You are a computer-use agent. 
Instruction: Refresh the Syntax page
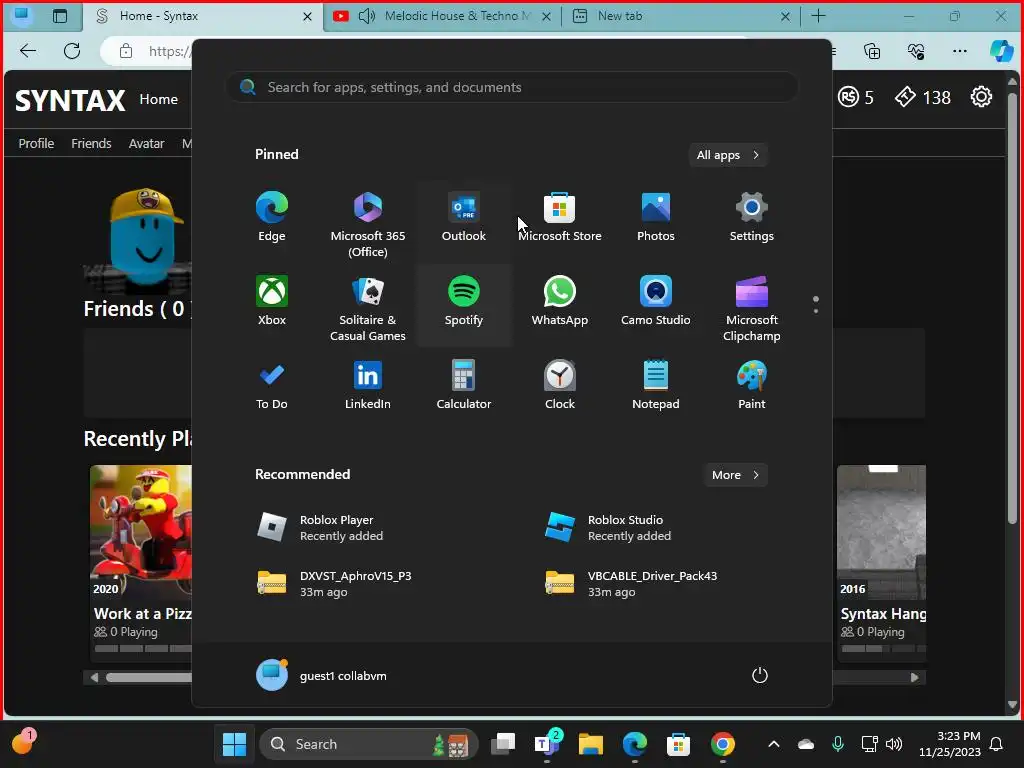(x=72, y=51)
